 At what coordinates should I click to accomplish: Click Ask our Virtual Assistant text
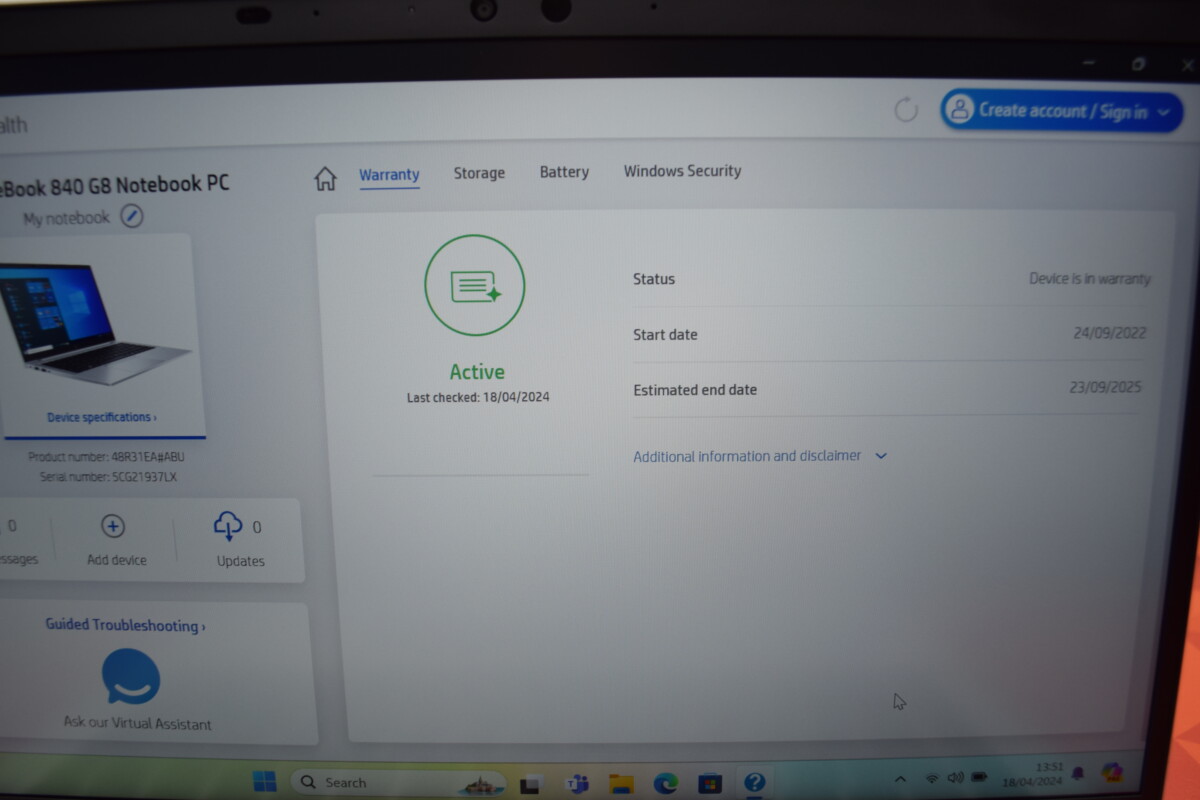point(137,723)
